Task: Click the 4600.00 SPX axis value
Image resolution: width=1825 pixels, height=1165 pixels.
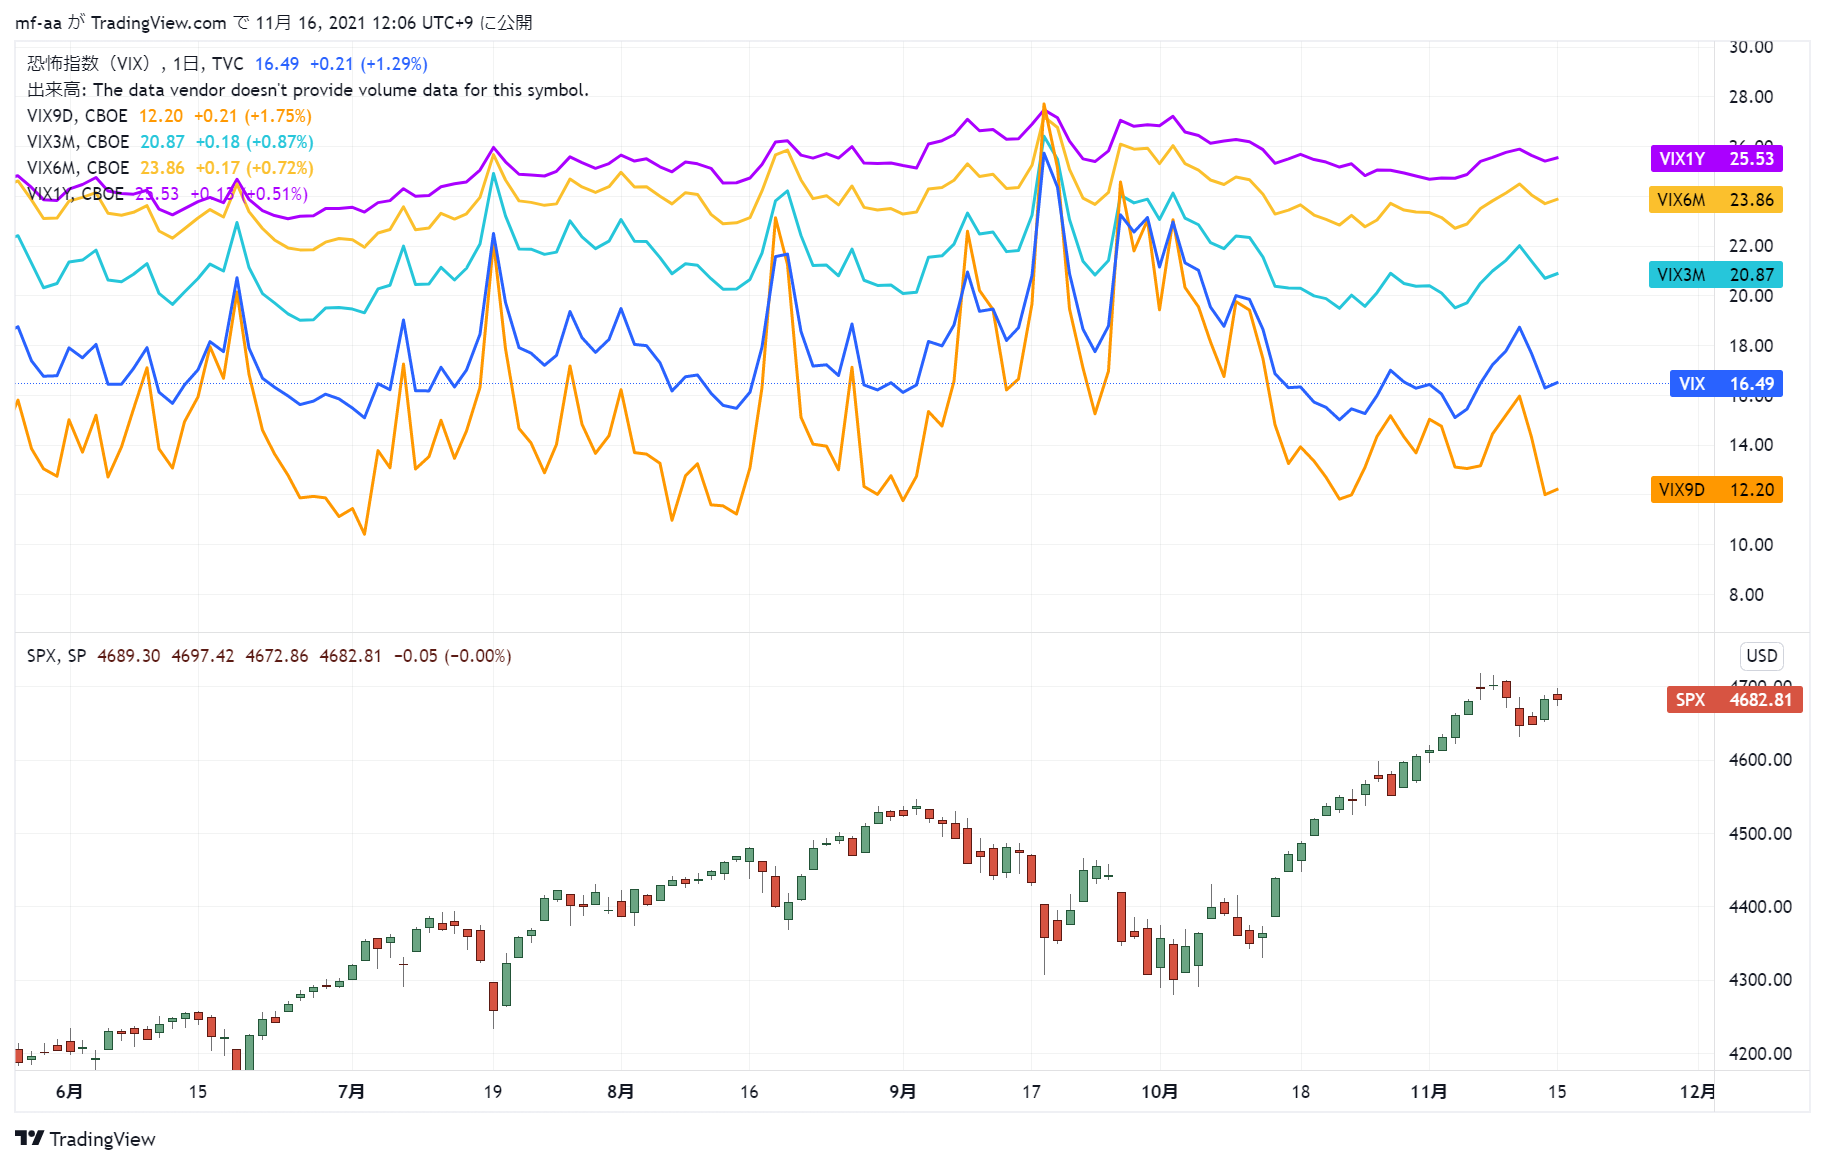Action: [1760, 760]
